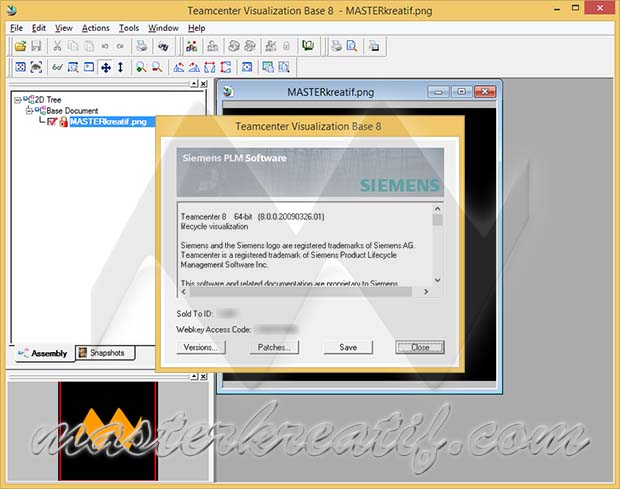The height and width of the screenshot is (489, 620).
Task: Click the Save diskette toolbar icon
Action: (36, 47)
